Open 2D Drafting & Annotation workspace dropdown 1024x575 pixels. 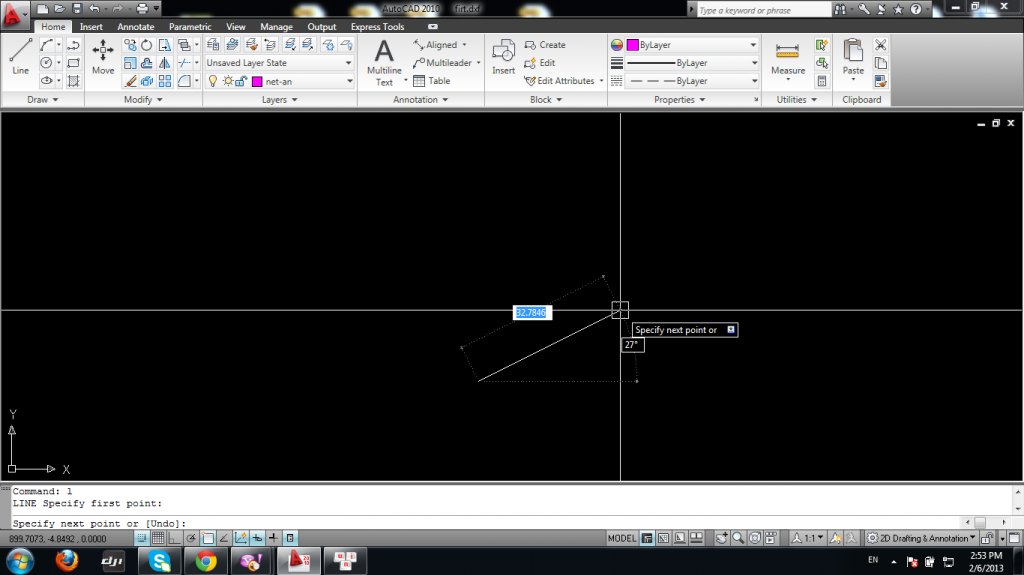click(x=921, y=538)
